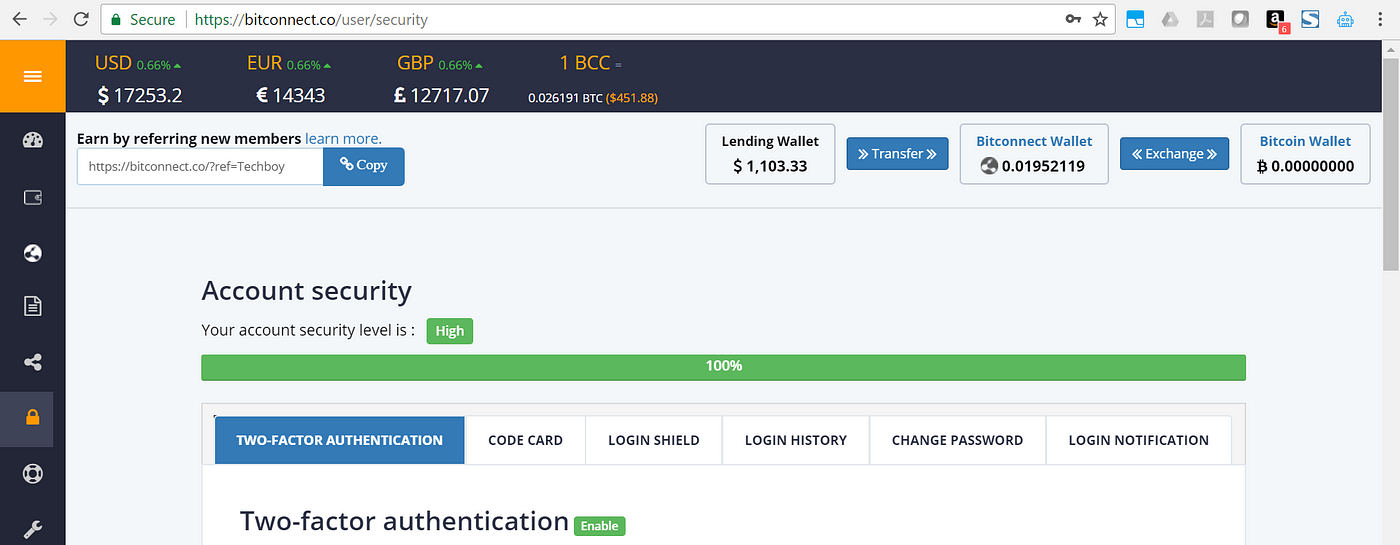This screenshot has width=1400, height=545.
Task: Switch to the Code Card tab
Action: 525,440
